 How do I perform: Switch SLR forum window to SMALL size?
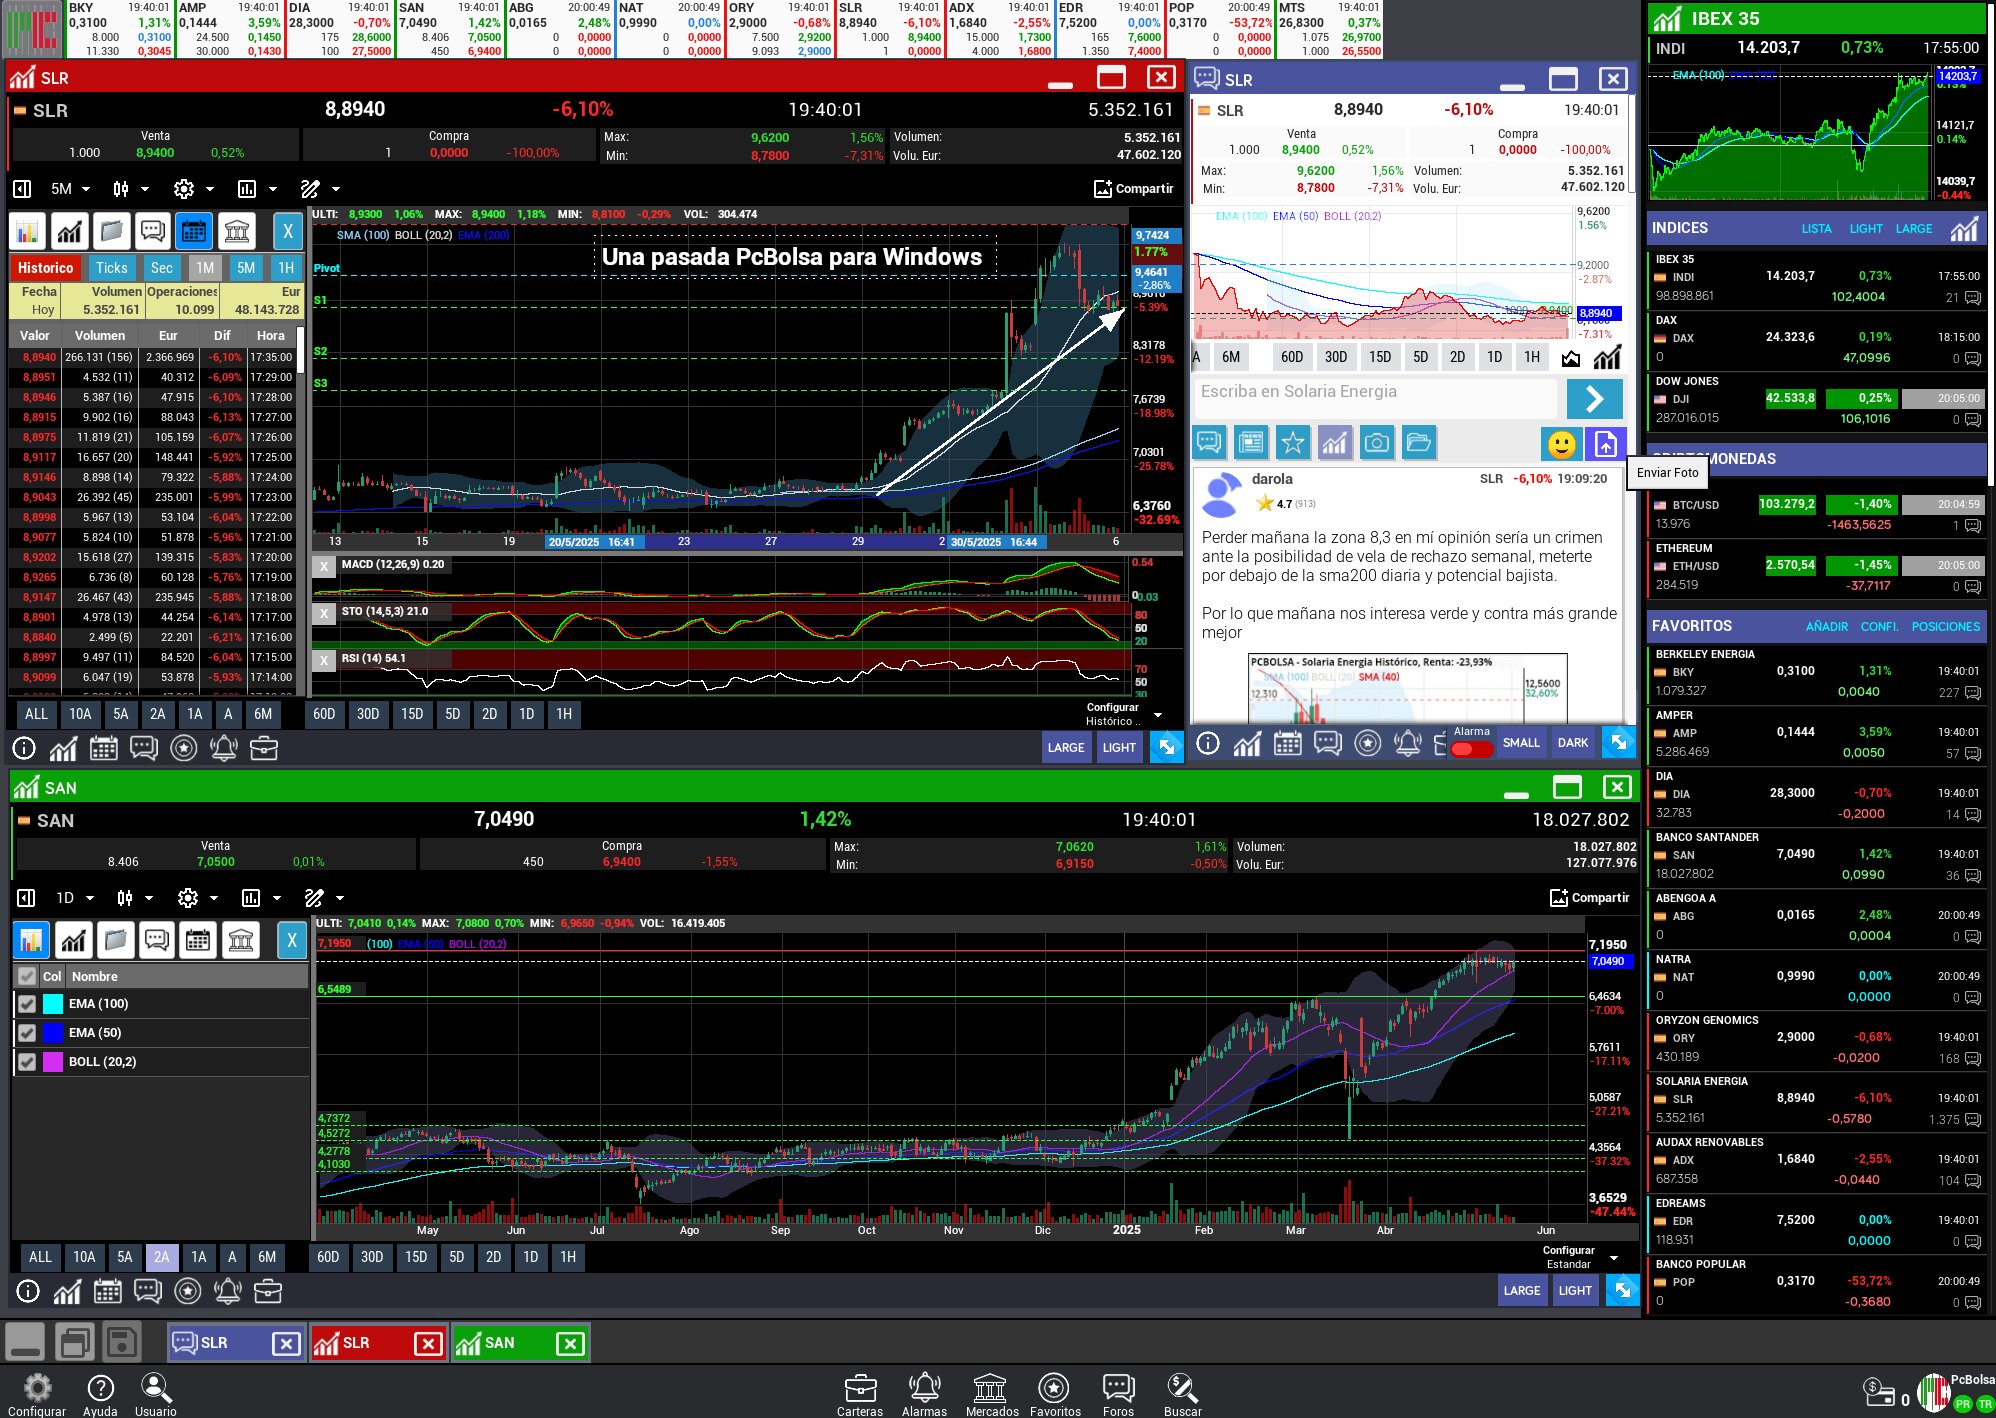[x=1521, y=743]
